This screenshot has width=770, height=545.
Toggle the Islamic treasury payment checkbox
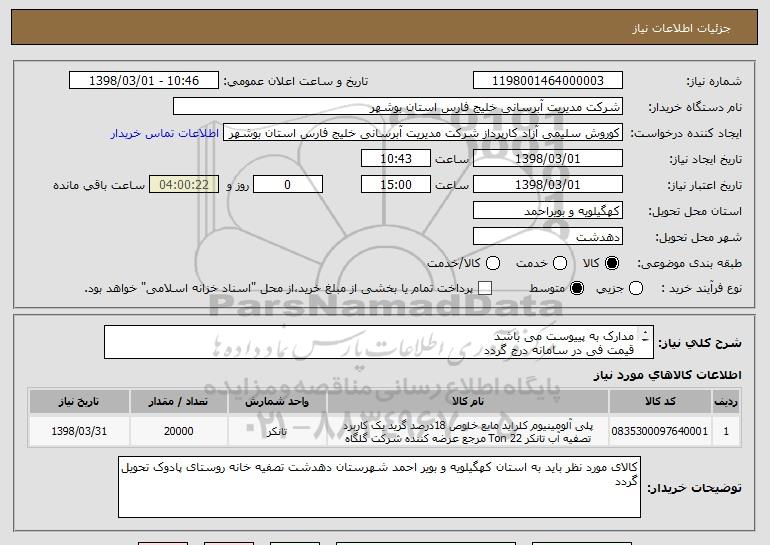485,289
